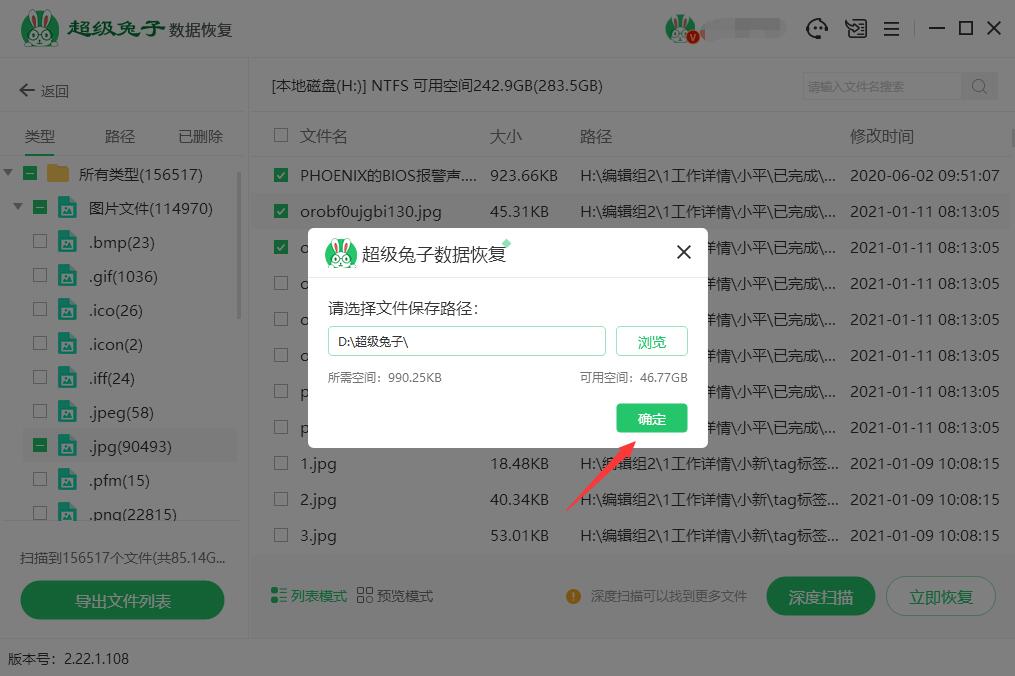Click the 53.01KB size cell
The image size is (1015, 676).
pos(519,535)
